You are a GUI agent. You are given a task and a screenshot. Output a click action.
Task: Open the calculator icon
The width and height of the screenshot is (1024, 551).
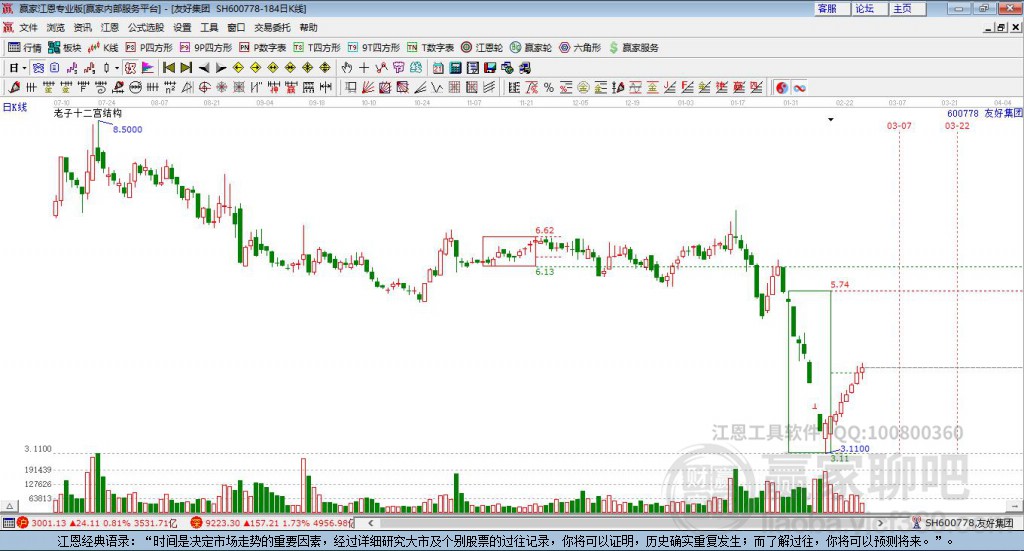(455, 68)
